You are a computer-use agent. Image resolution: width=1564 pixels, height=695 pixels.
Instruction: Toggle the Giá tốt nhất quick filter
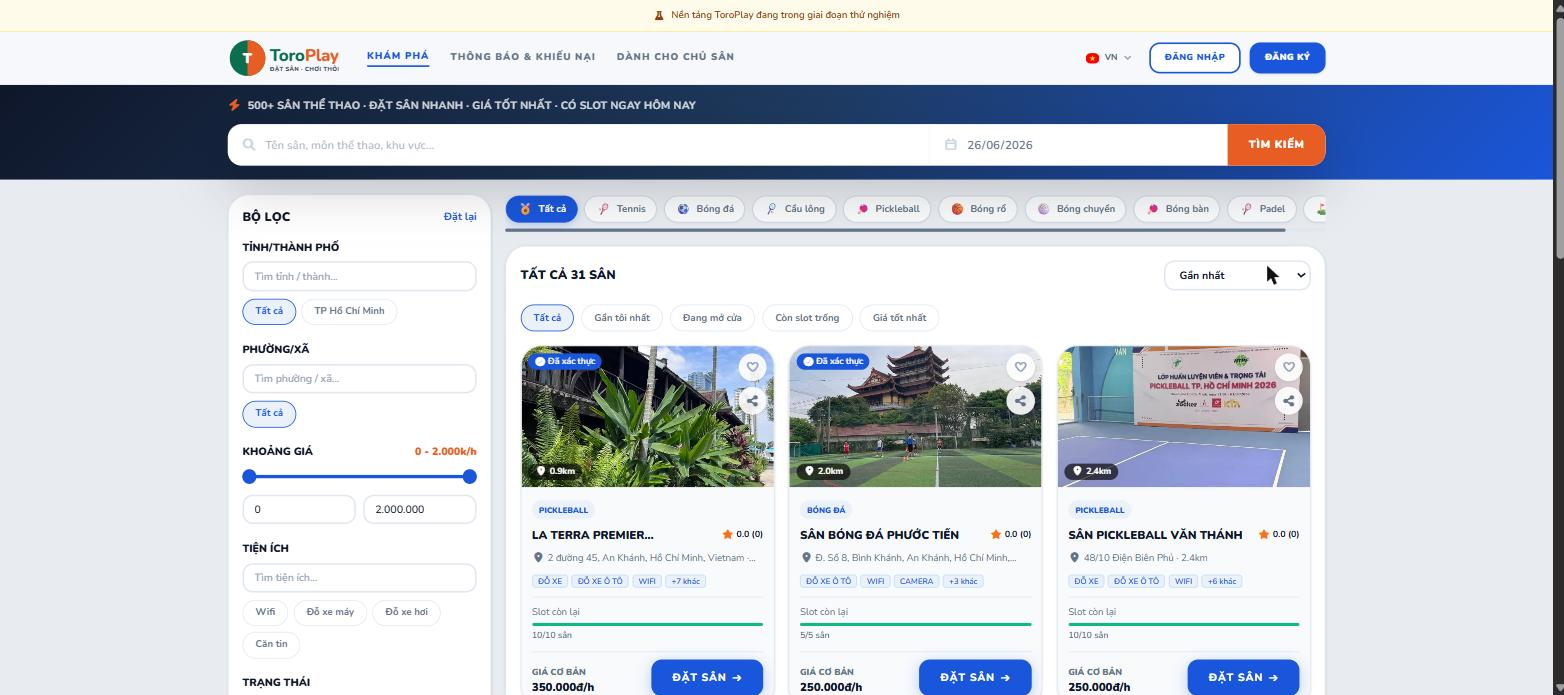899,318
